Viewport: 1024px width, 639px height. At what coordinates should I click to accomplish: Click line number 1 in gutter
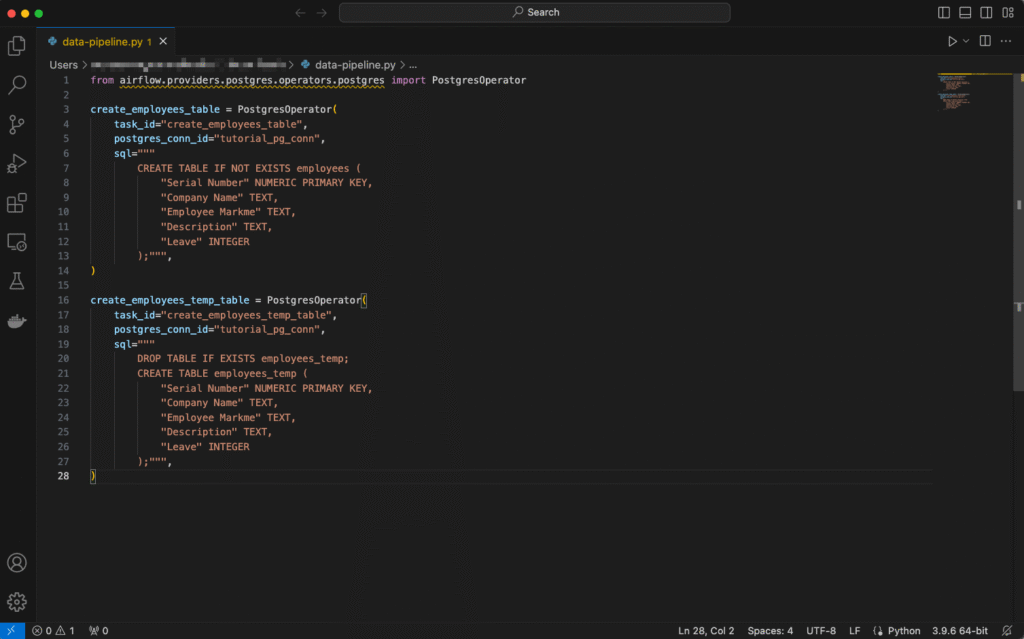tap(66, 80)
